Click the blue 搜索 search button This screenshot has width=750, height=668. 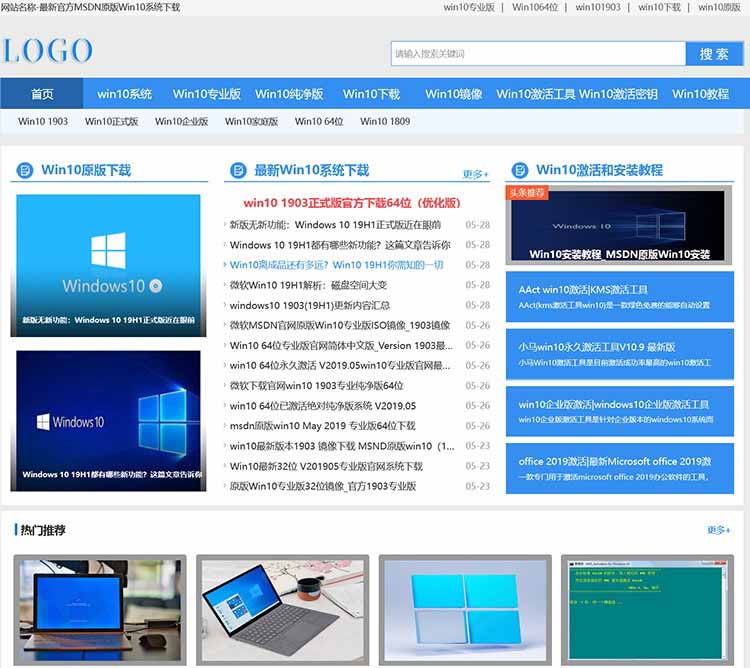(714, 54)
